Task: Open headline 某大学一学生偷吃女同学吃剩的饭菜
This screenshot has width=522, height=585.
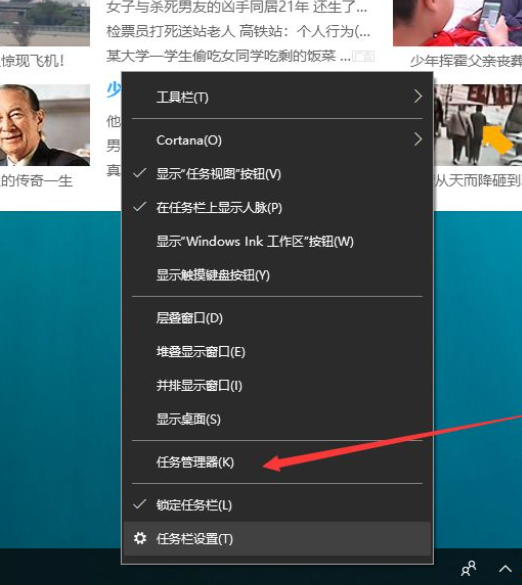Action: coord(228,56)
